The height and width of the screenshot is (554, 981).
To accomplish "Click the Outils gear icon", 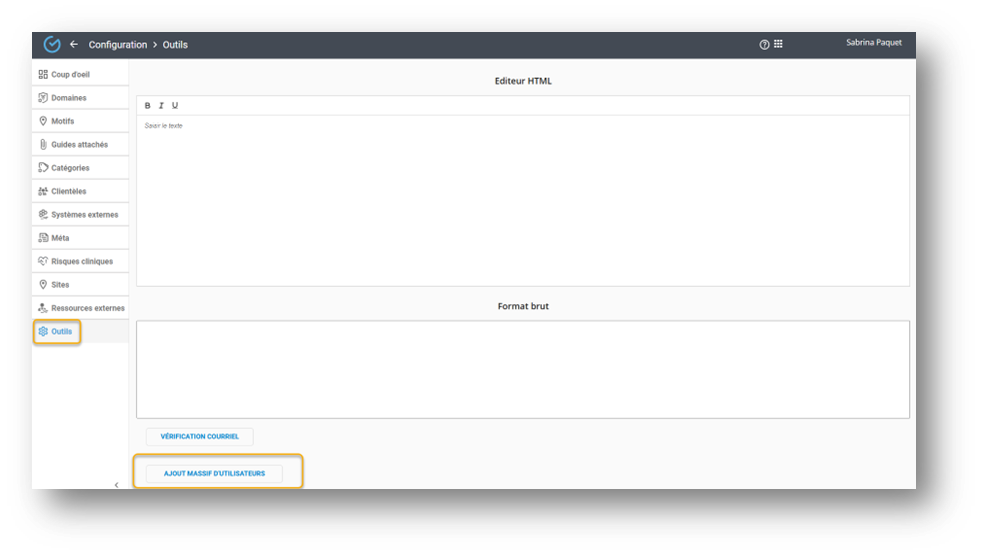I will pos(43,331).
